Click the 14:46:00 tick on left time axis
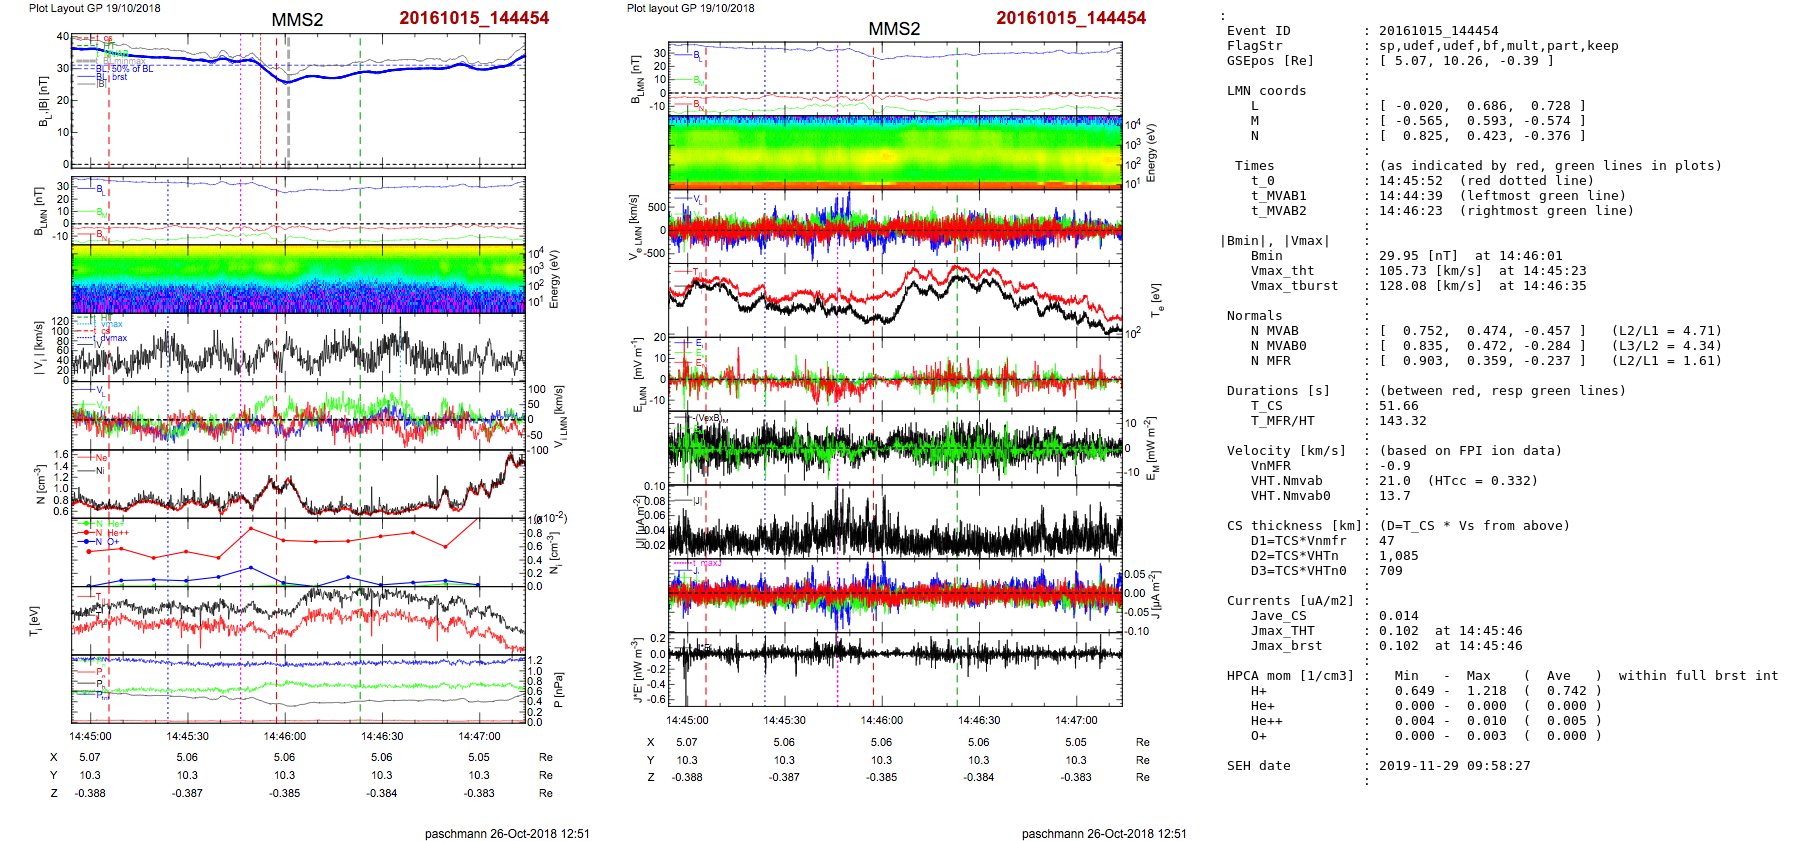1804x841 pixels. 285,736
